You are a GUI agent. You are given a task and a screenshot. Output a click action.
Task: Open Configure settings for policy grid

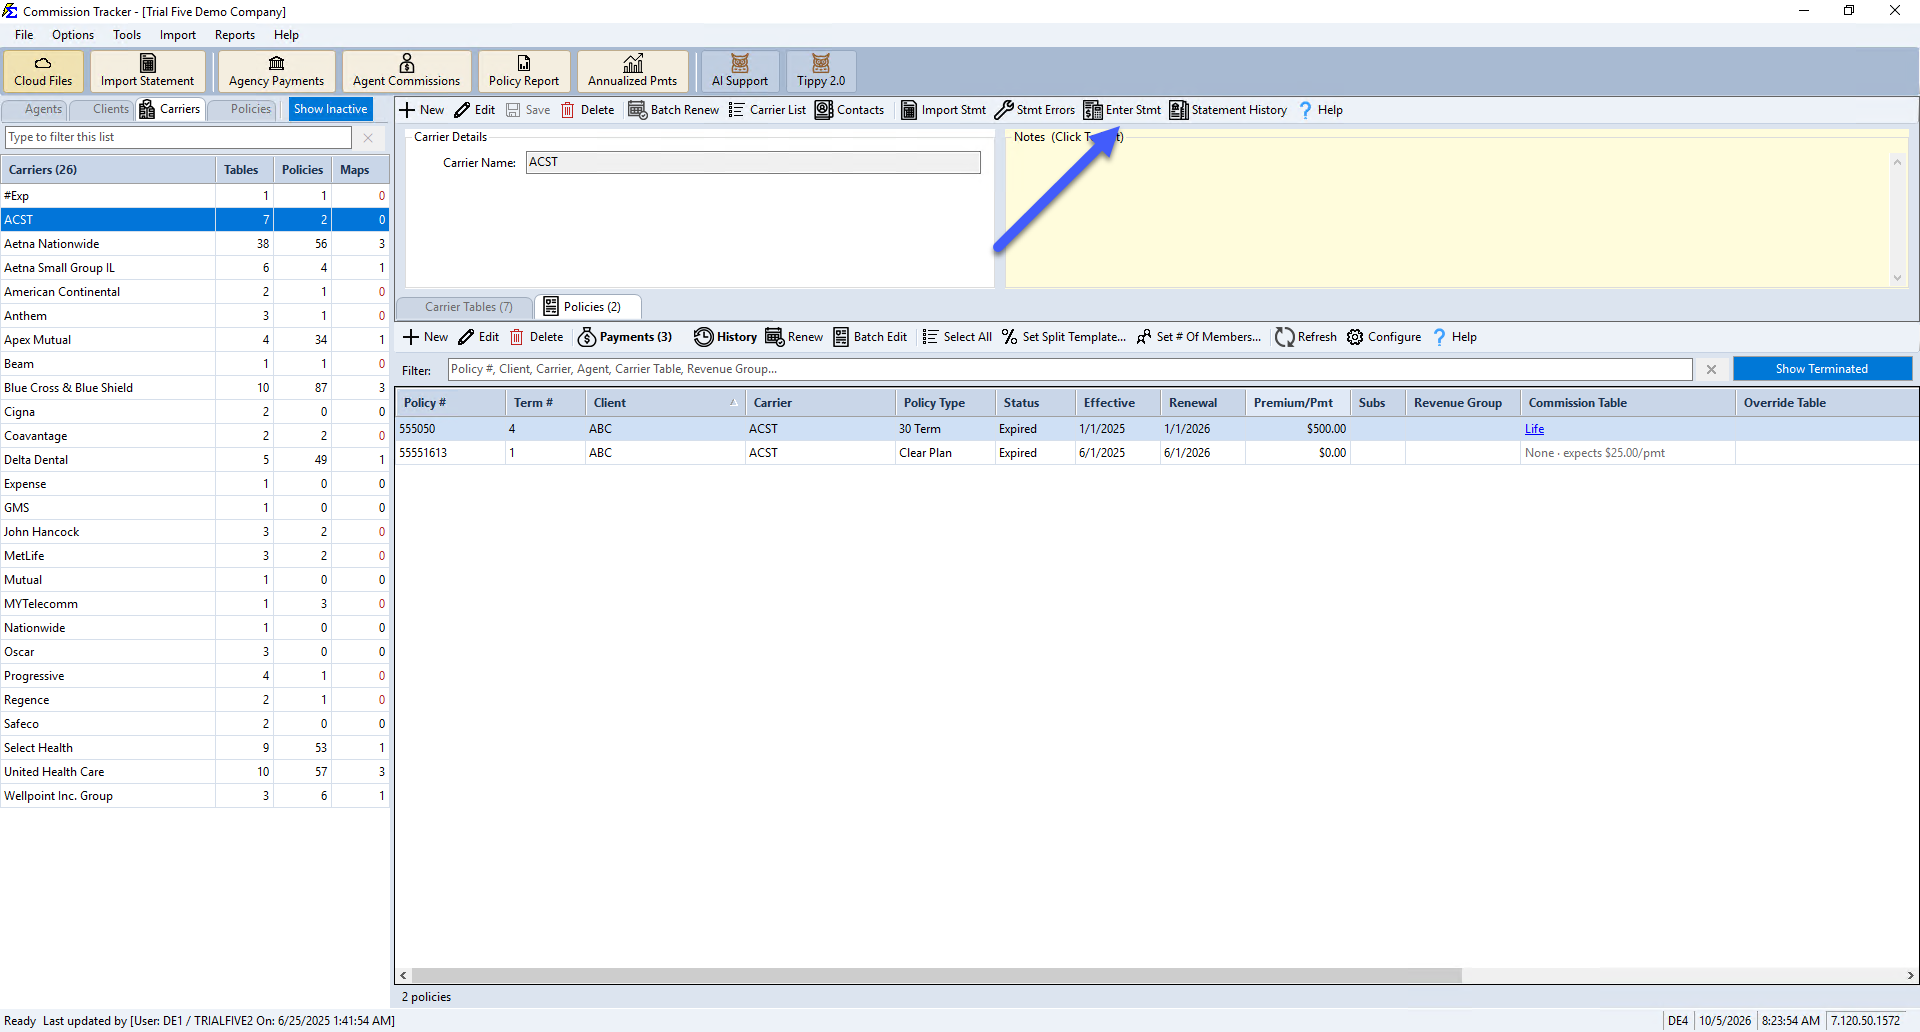click(1384, 337)
